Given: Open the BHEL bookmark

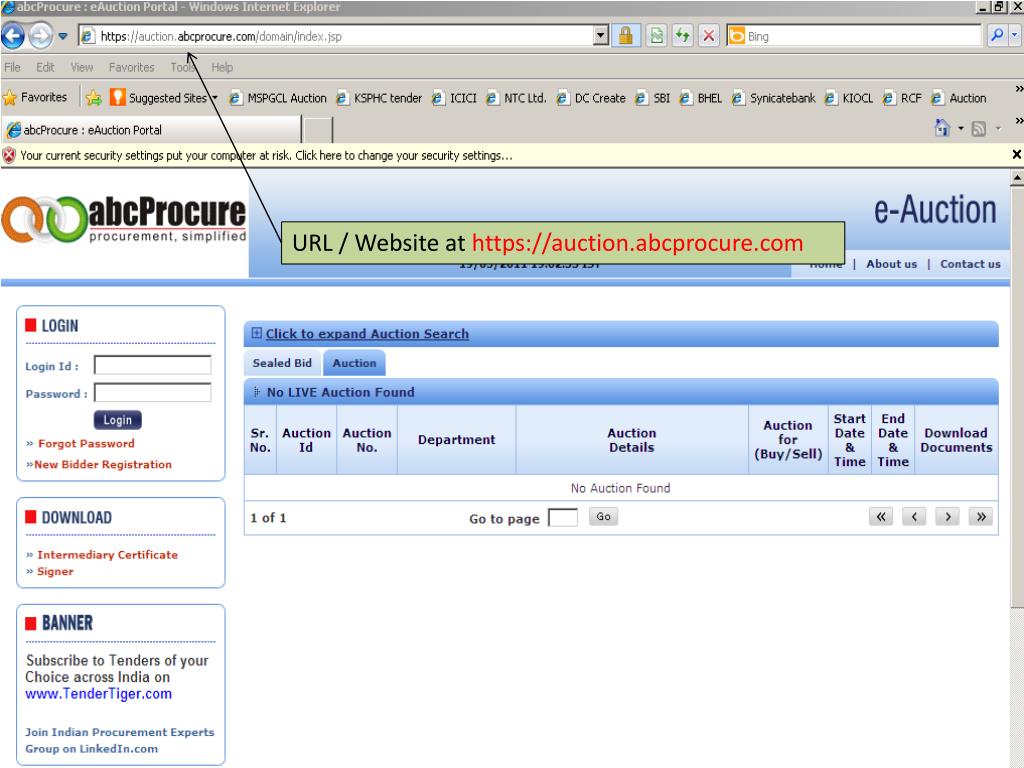Looking at the screenshot, I should pyautogui.click(x=700, y=98).
